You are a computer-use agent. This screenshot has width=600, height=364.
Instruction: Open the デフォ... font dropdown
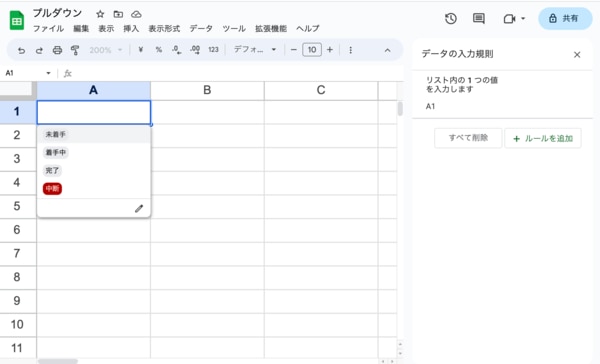click(x=255, y=50)
